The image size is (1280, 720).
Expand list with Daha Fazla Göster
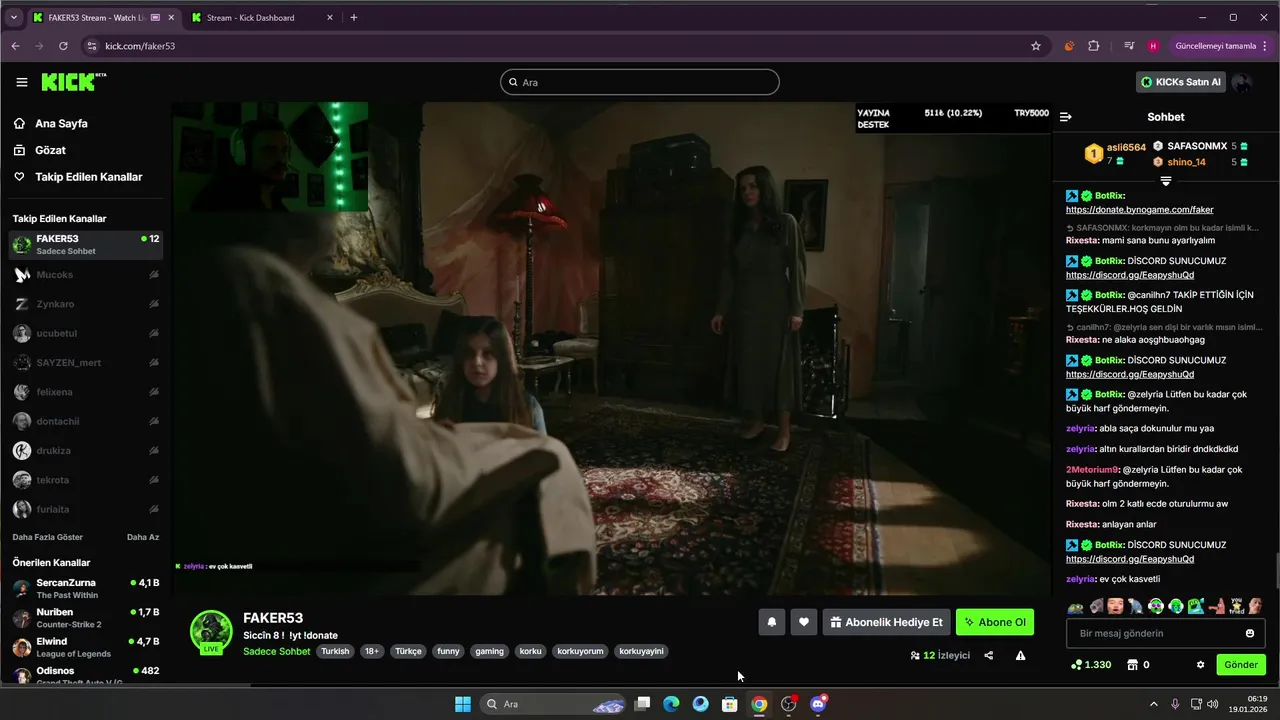pos(47,537)
